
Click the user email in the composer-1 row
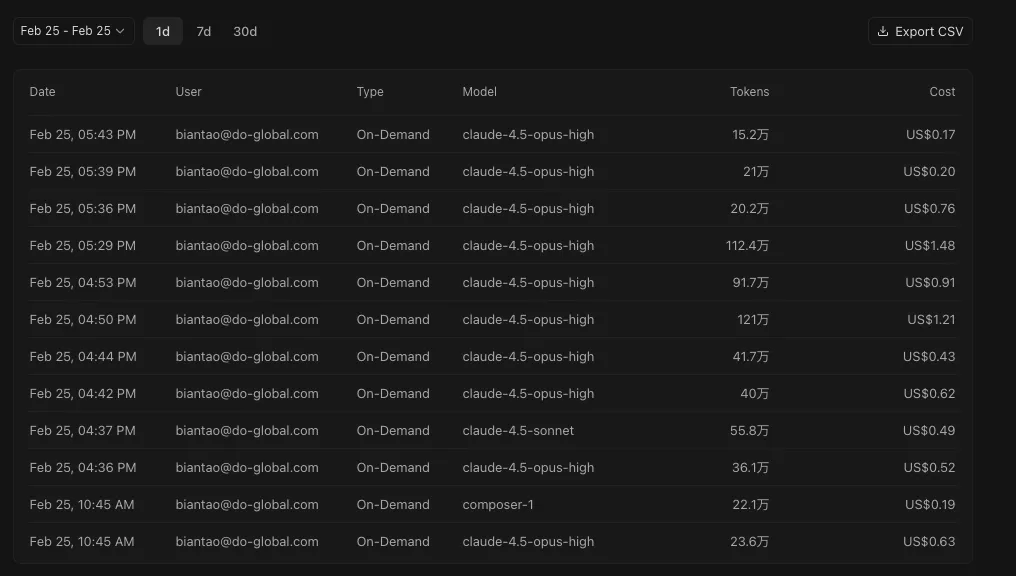pos(247,504)
